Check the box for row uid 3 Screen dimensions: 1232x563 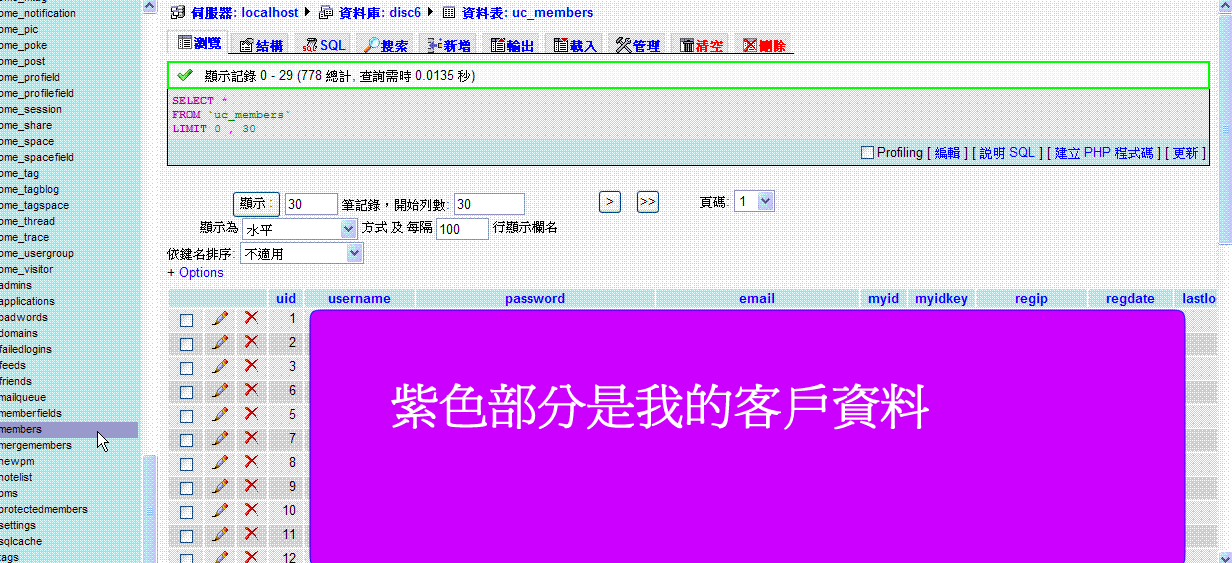[186, 368]
